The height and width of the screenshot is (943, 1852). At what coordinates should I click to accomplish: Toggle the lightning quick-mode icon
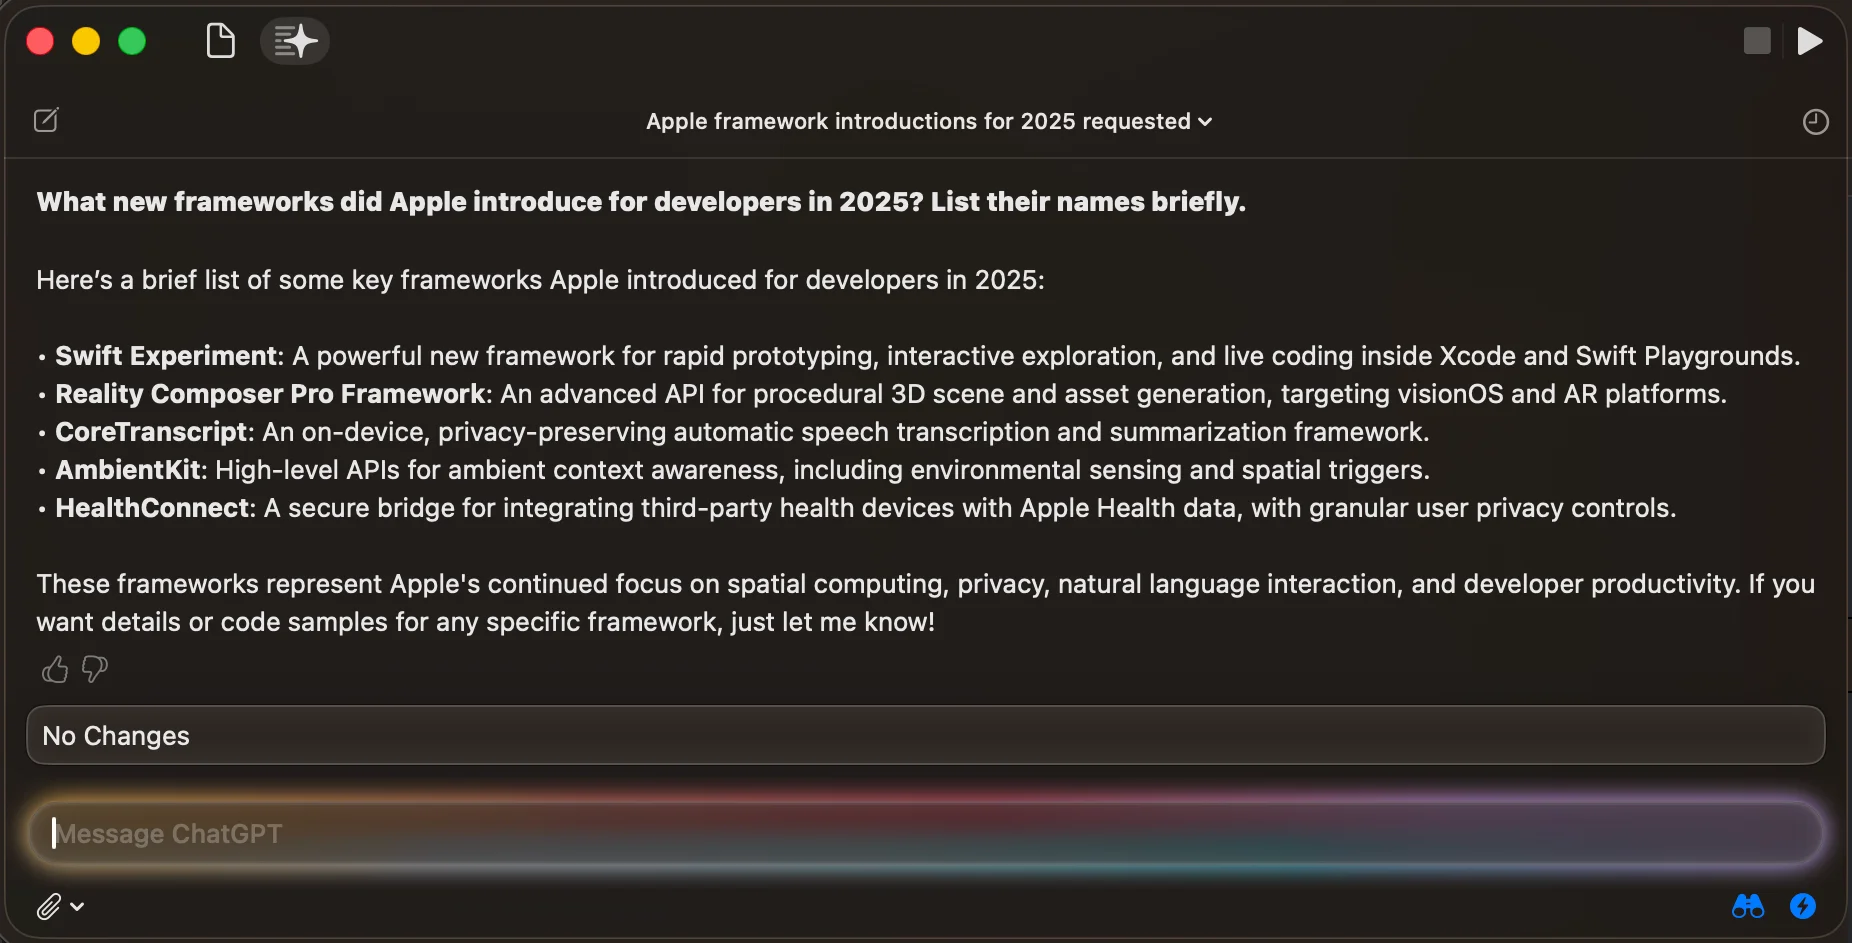click(x=1804, y=906)
